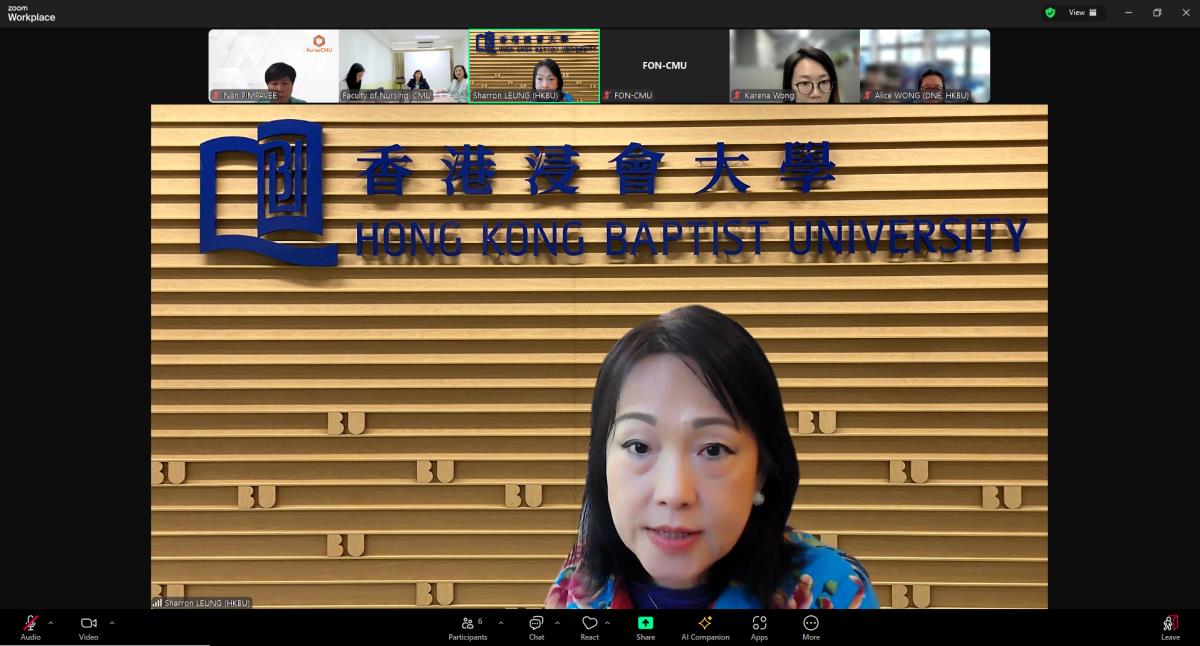Click the Leave meeting button
The width and height of the screenshot is (1200, 646).
(1170, 627)
